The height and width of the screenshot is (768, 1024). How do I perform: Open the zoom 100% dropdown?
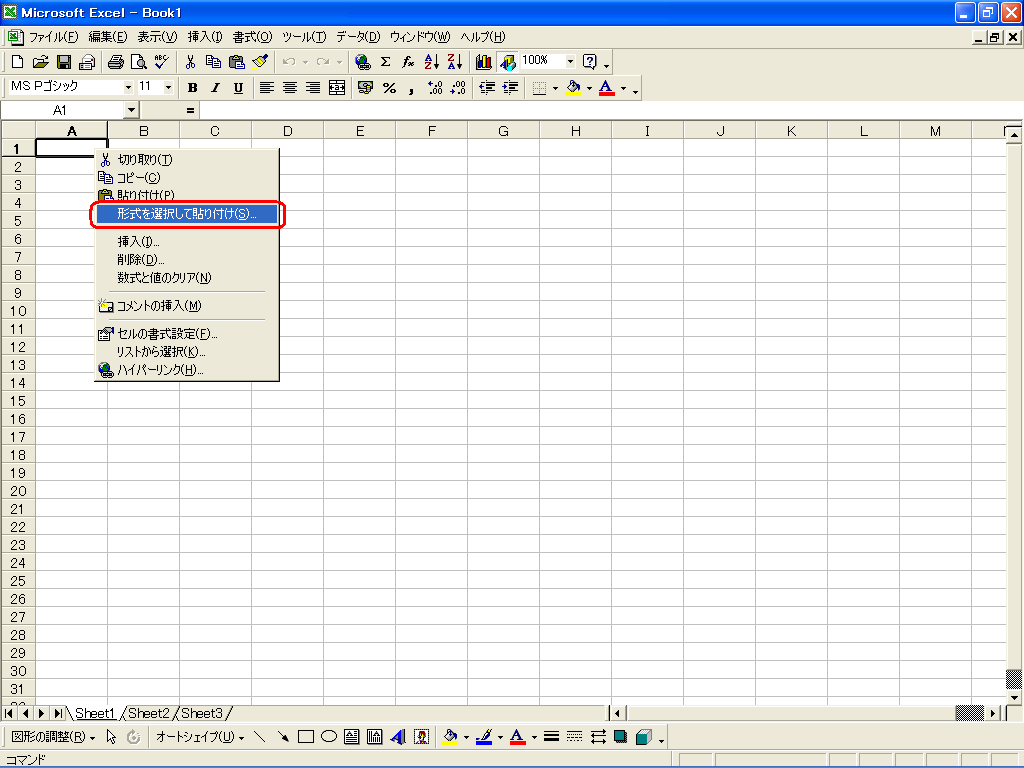570,61
